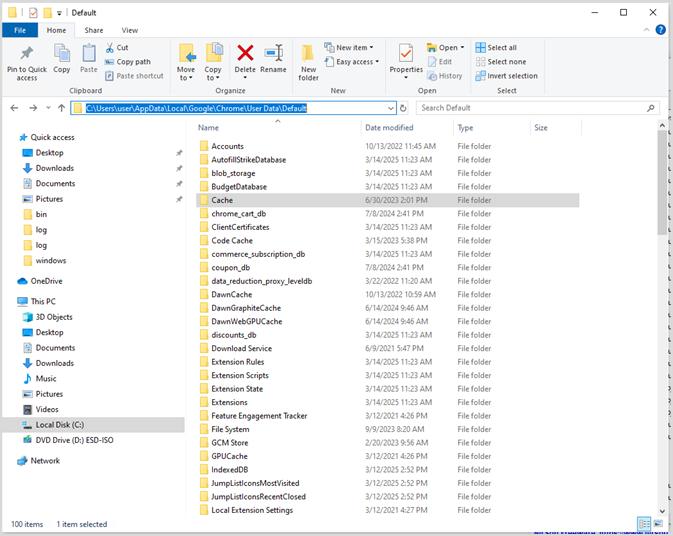Go up one folder level arrow
Viewport: 673px width, 536px height.
tap(61, 108)
